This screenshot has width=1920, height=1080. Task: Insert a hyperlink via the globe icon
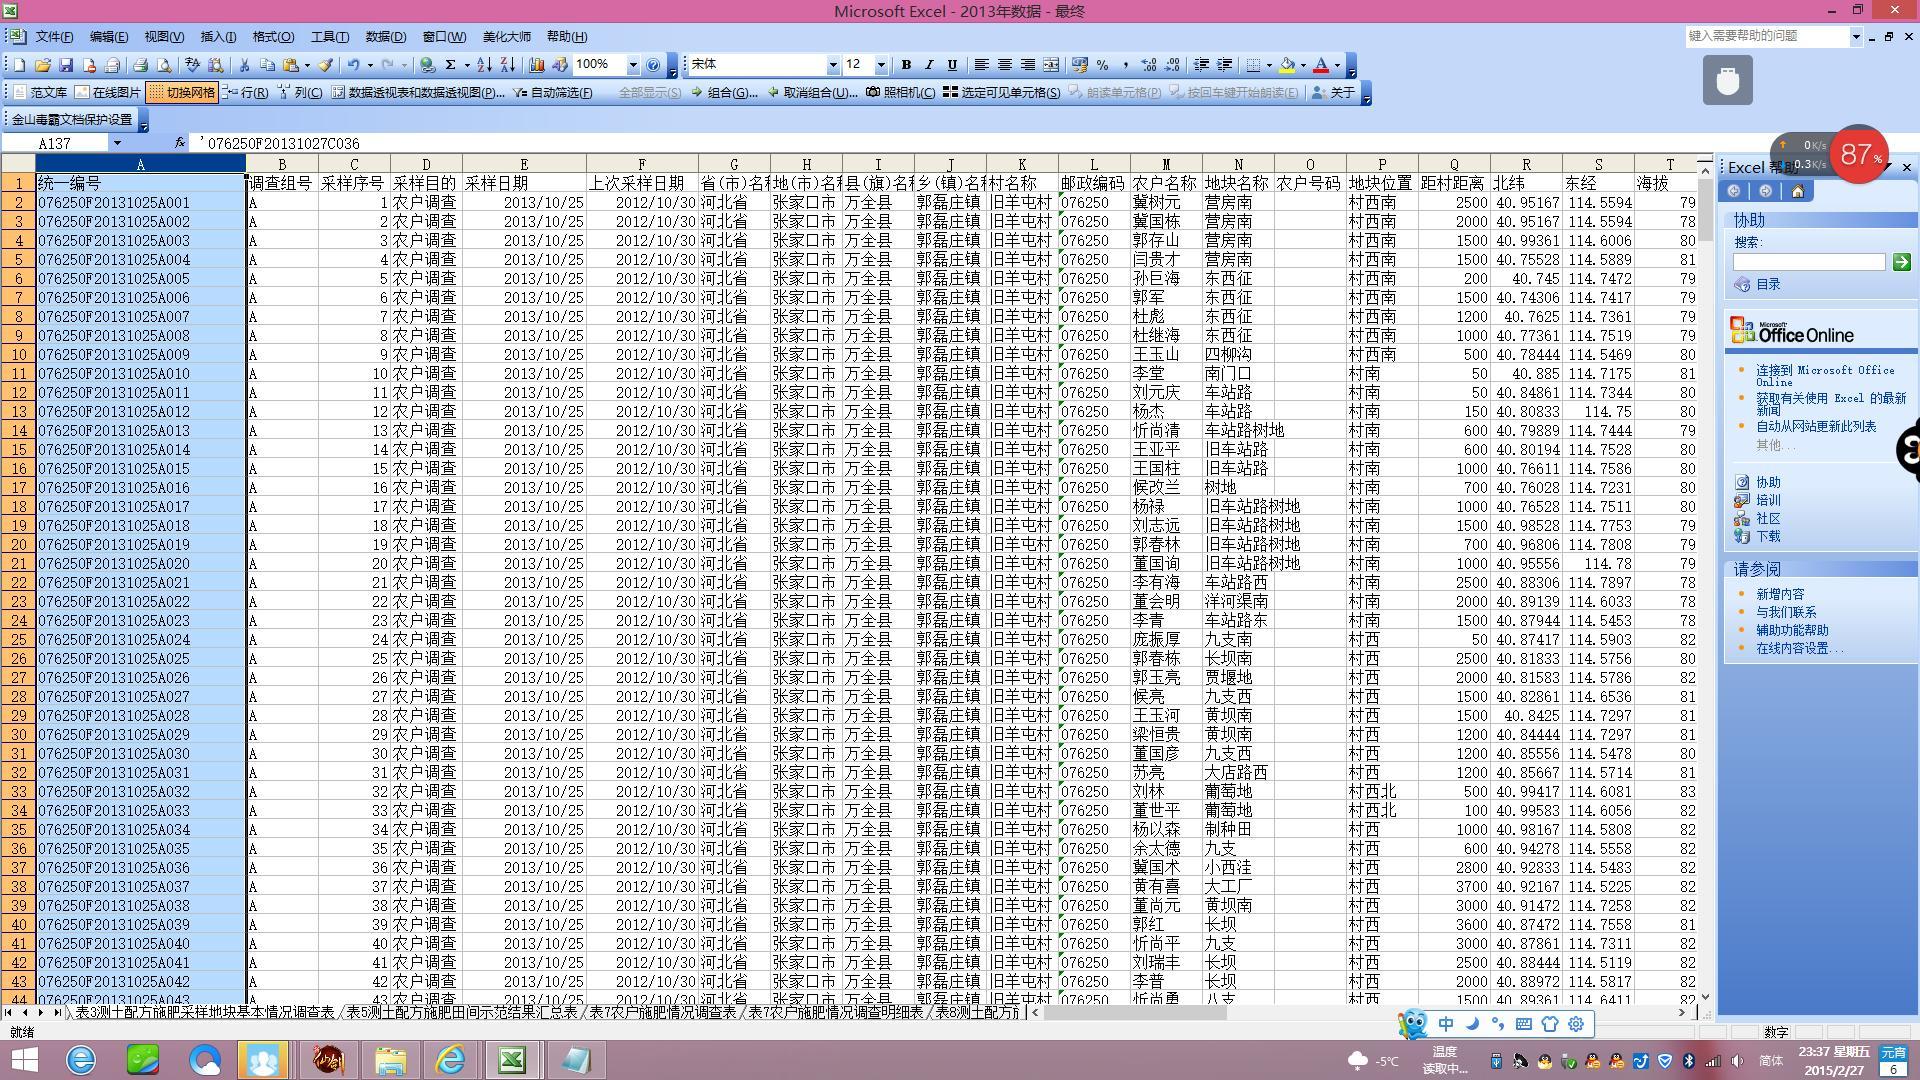pos(428,65)
